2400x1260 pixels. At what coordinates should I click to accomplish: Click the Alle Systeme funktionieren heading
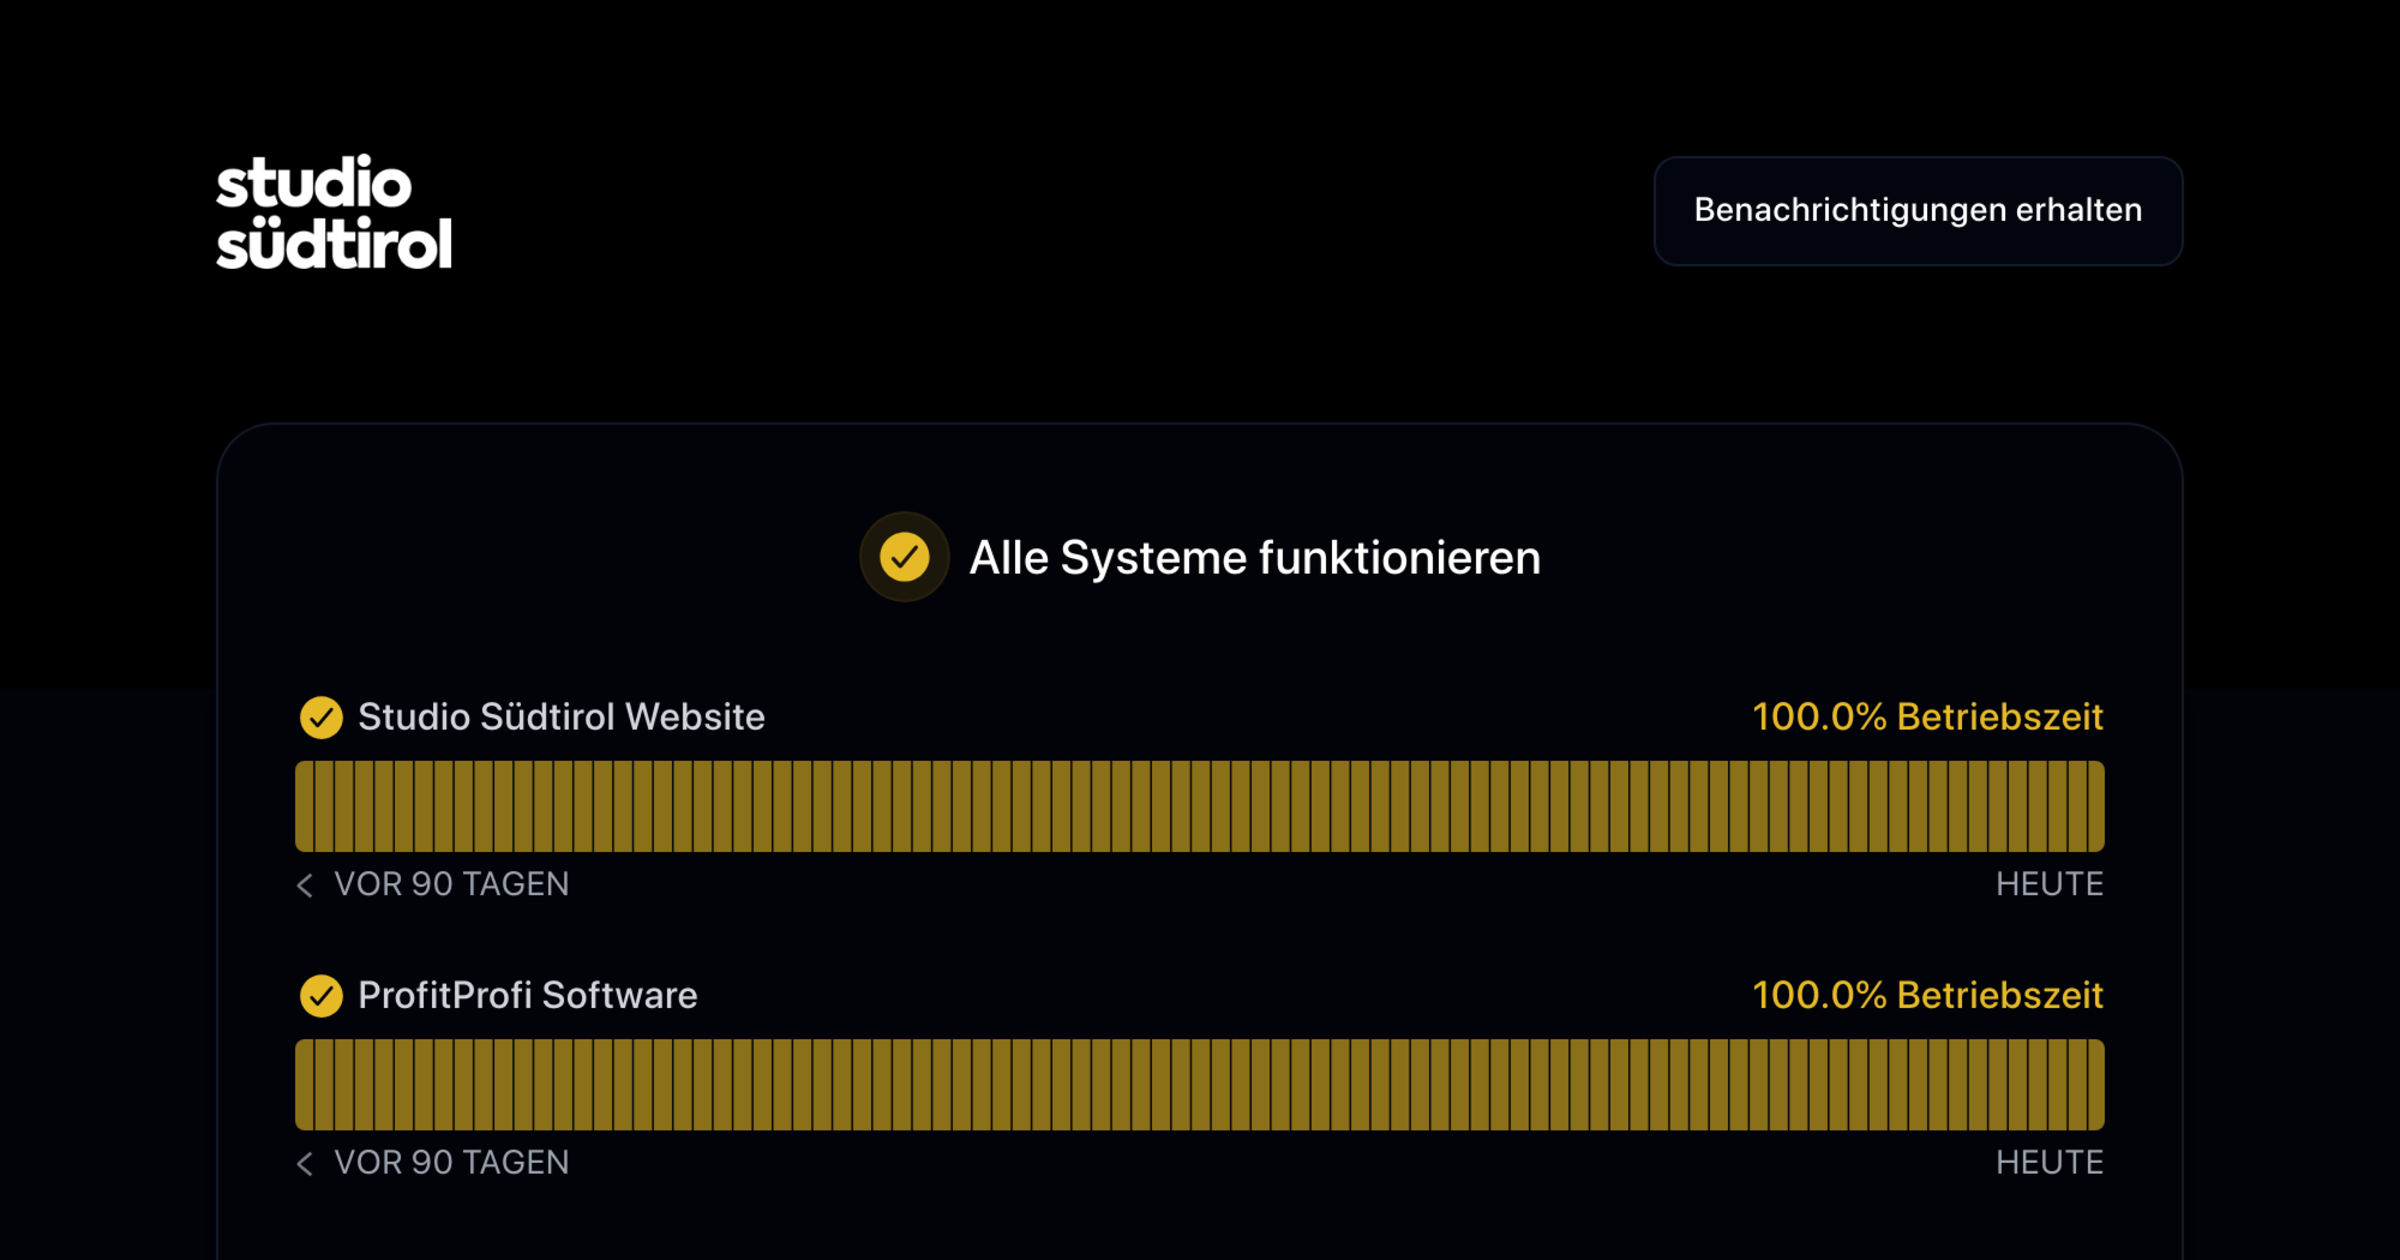(1254, 558)
